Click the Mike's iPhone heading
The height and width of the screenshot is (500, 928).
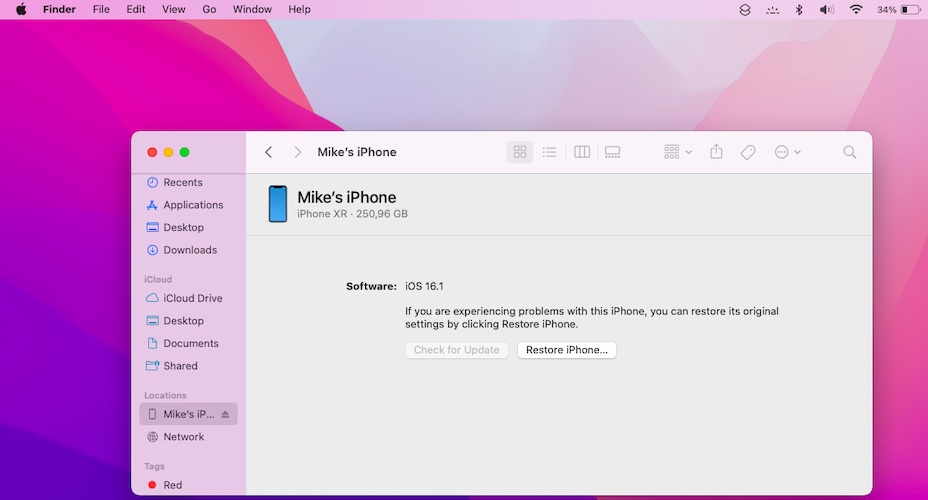(x=347, y=197)
